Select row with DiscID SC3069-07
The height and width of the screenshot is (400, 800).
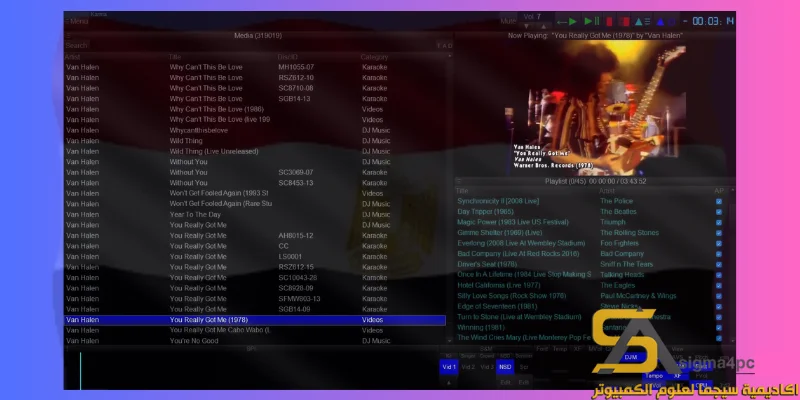pyautogui.click(x=255, y=172)
